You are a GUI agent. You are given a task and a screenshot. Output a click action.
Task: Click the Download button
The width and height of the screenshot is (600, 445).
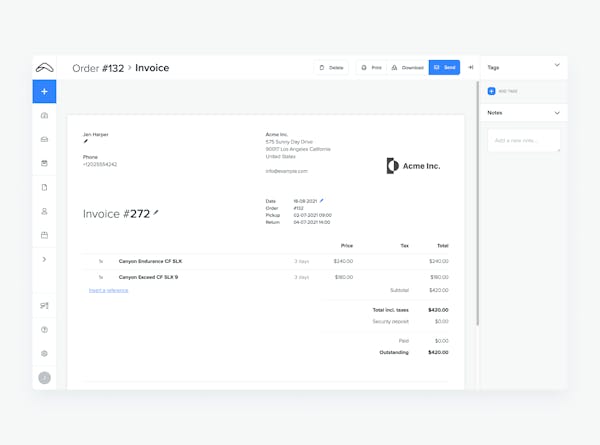click(408, 68)
